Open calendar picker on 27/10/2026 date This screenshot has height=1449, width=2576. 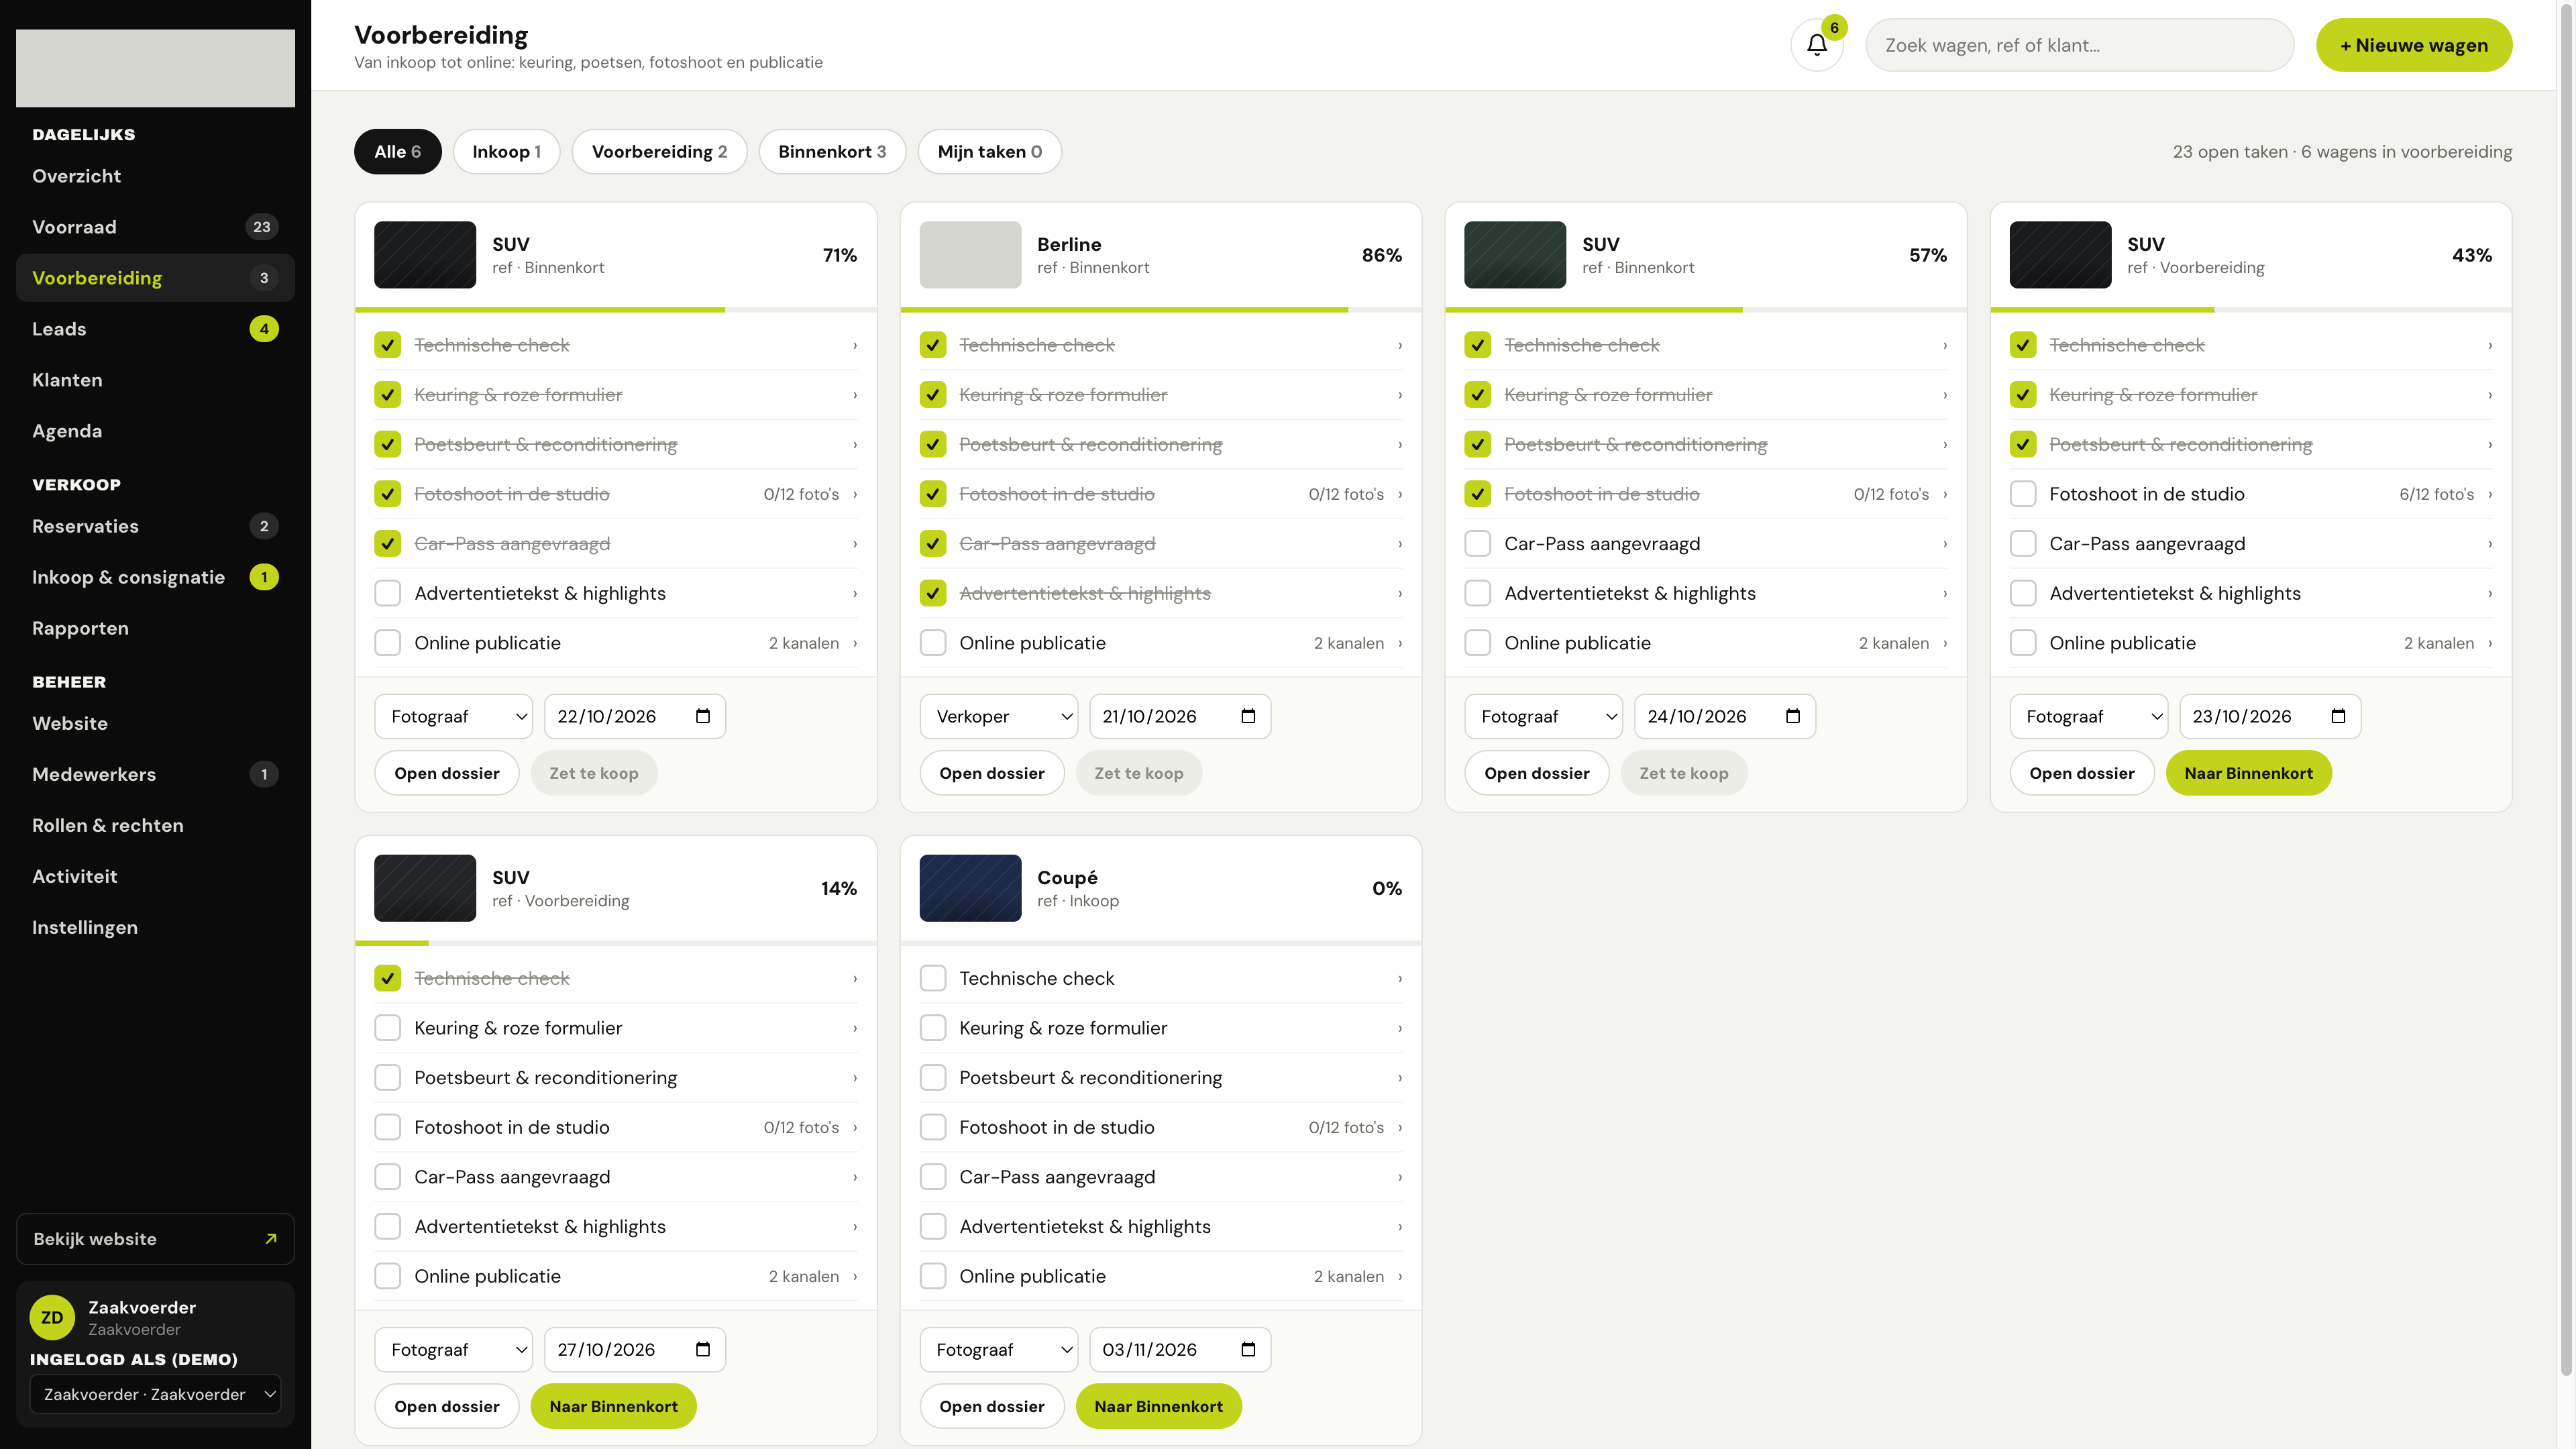703,1349
